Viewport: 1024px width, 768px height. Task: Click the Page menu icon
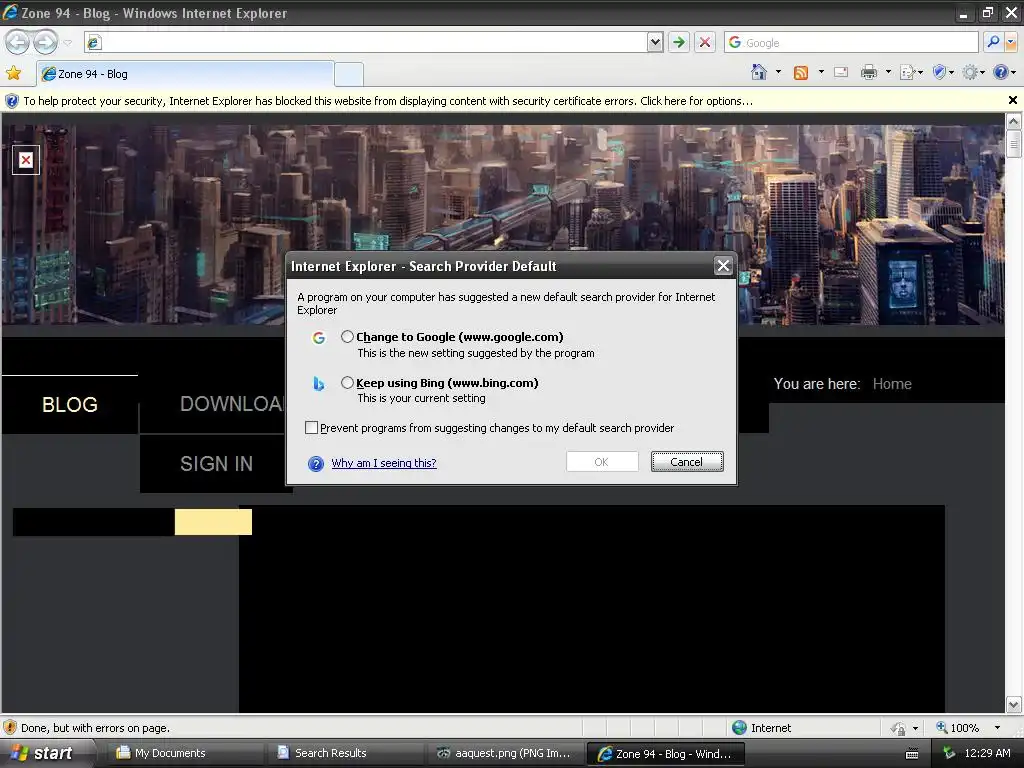coord(907,72)
